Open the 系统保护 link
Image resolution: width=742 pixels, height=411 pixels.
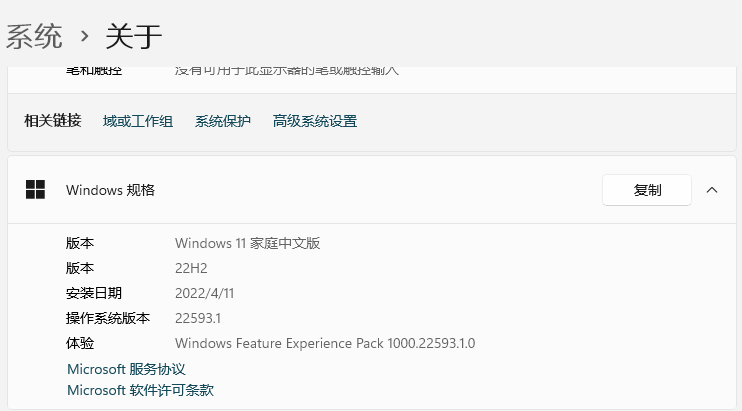[x=223, y=121]
